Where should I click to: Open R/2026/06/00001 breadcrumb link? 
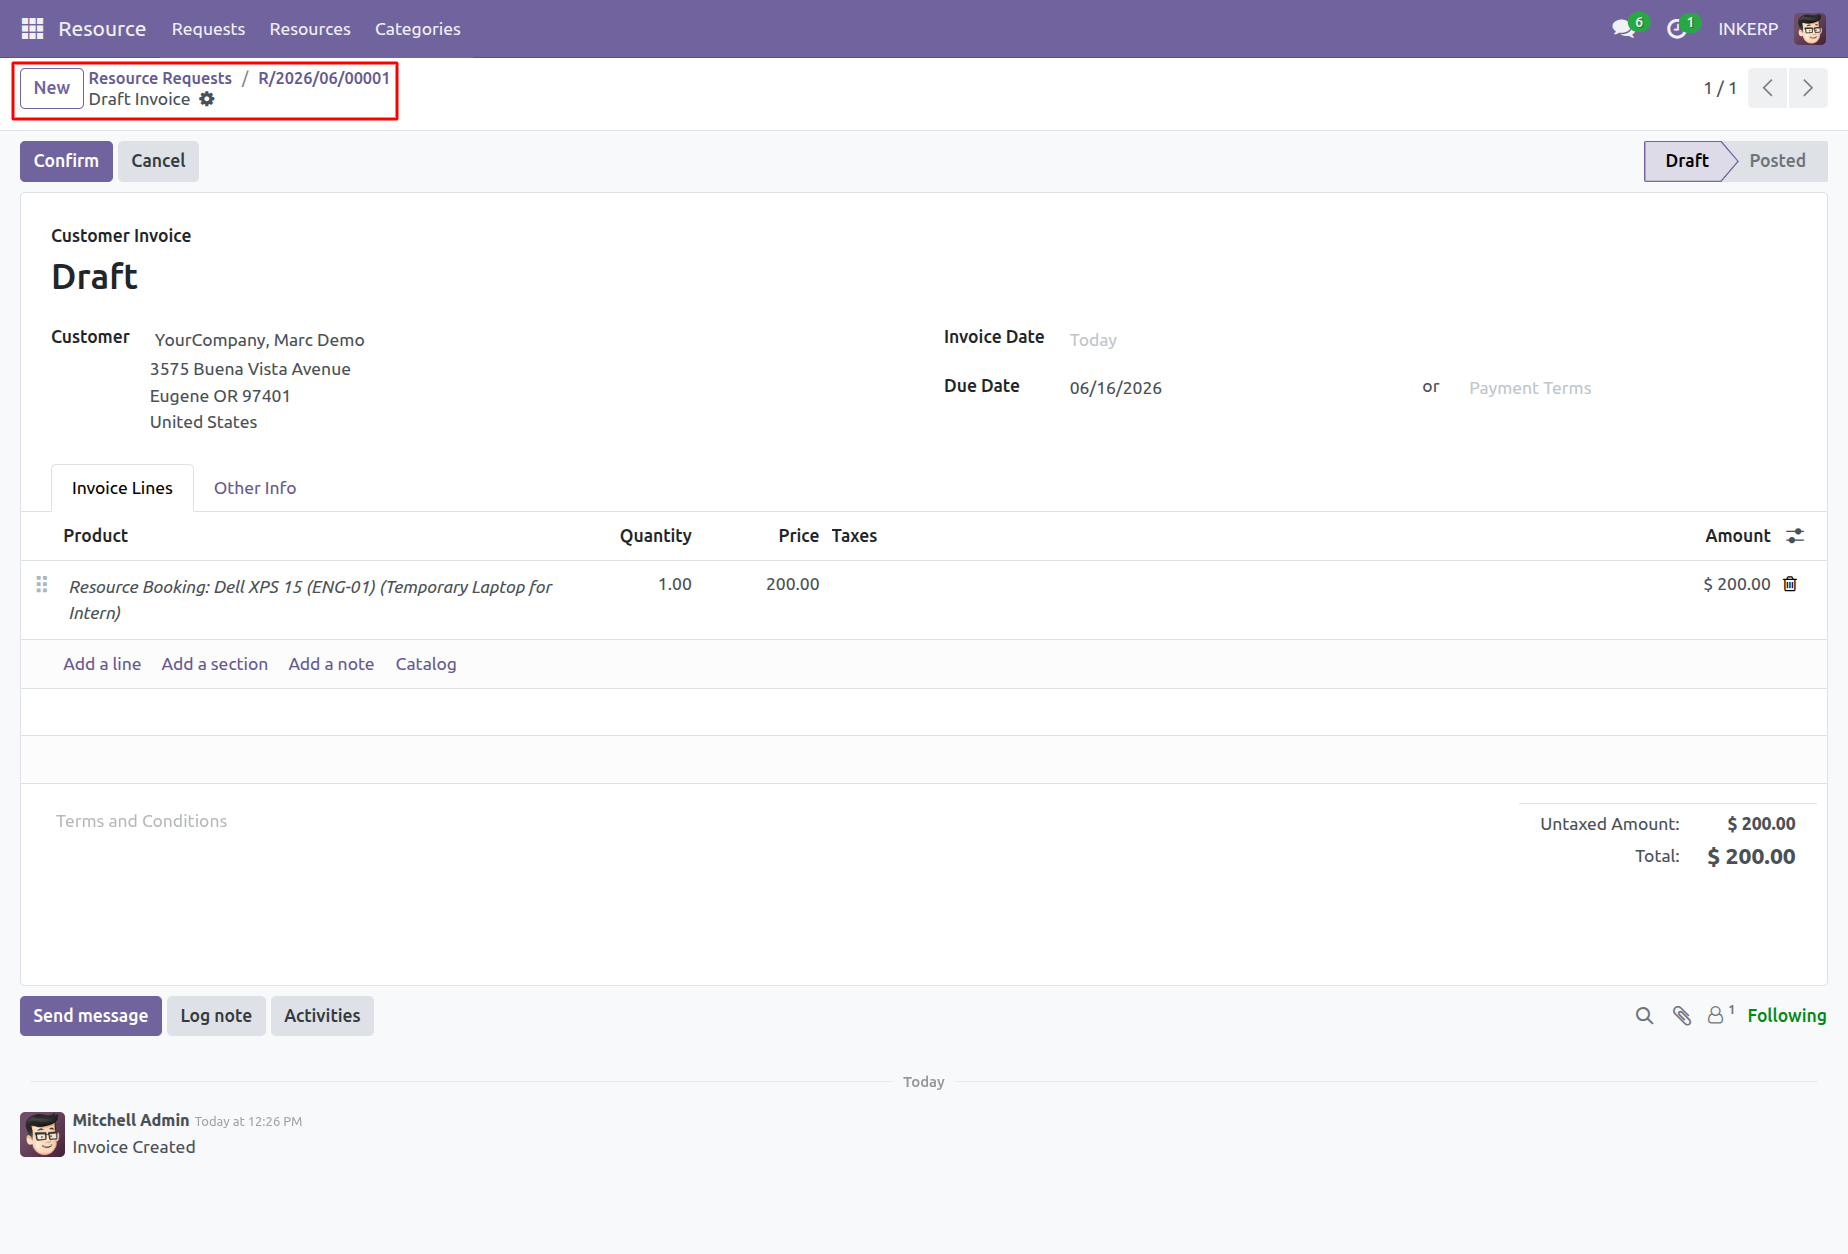tap(324, 78)
